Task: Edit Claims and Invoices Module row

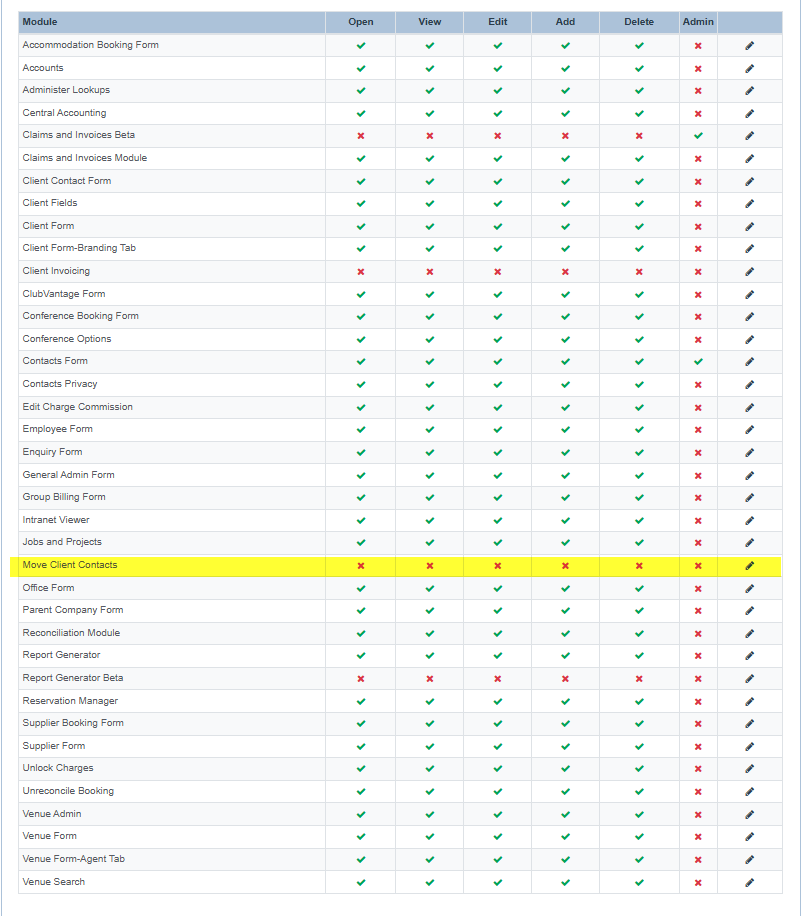Action: [749, 158]
